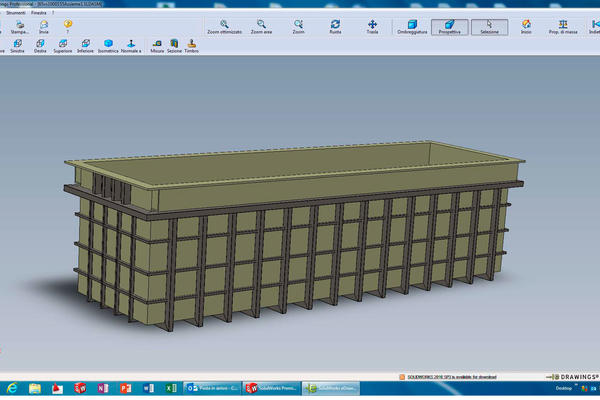
Task: Toggle the Selezione select mode
Action: [489, 26]
